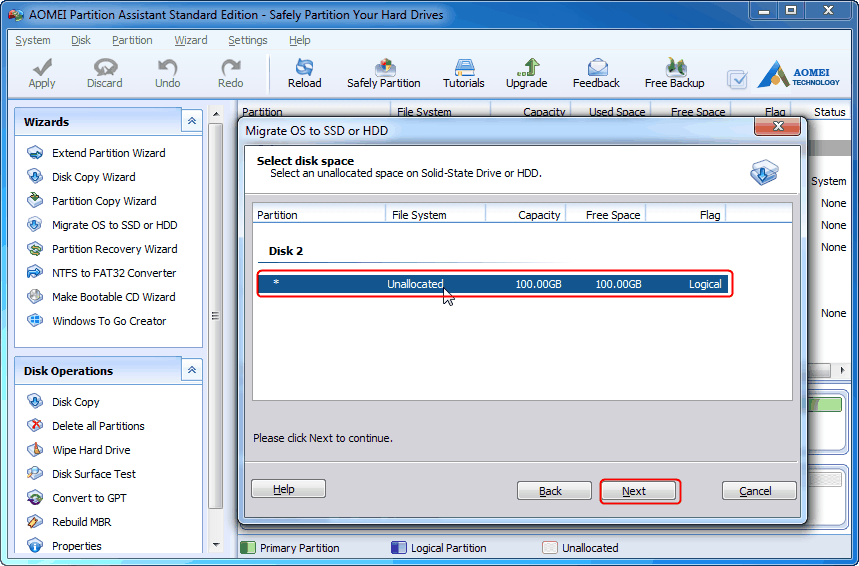Open the Tutorials toolbar icon
859x566 pixels.
point(464,67)
